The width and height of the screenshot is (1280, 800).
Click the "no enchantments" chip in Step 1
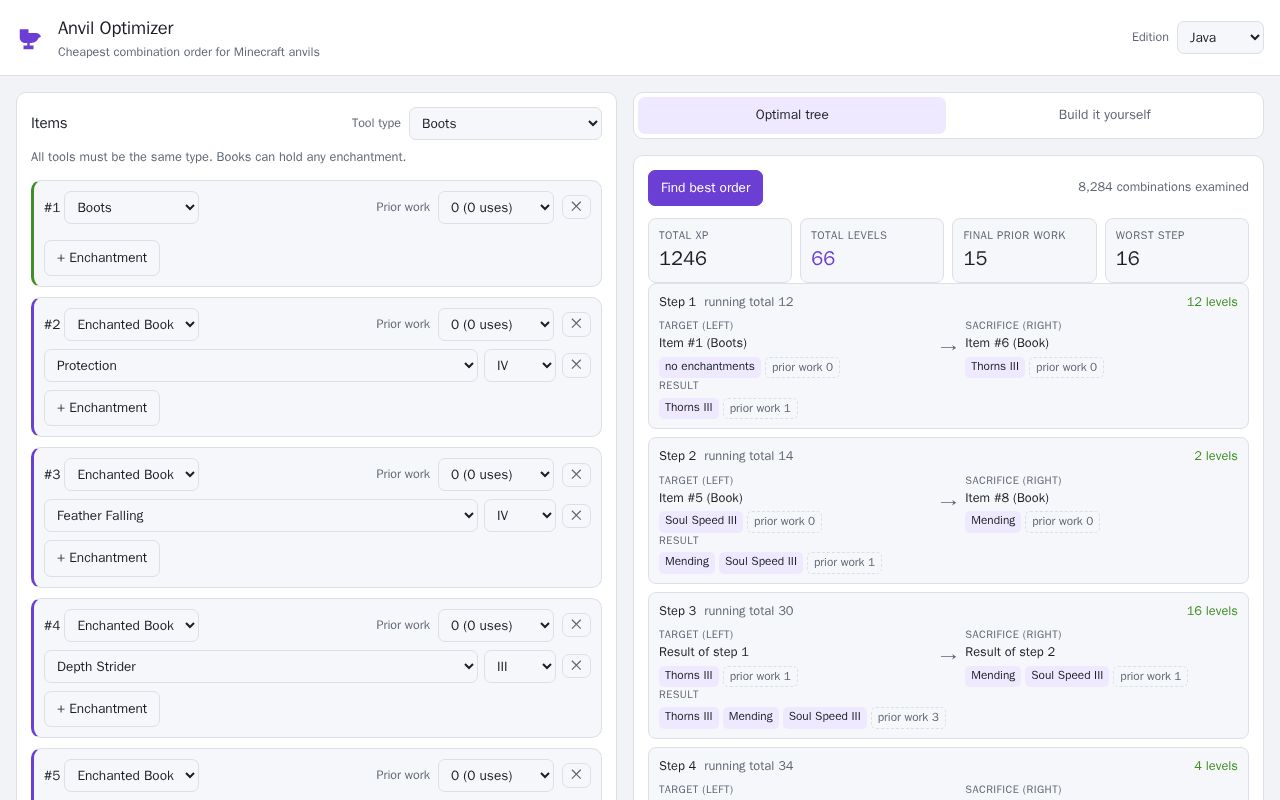point(710,367)
